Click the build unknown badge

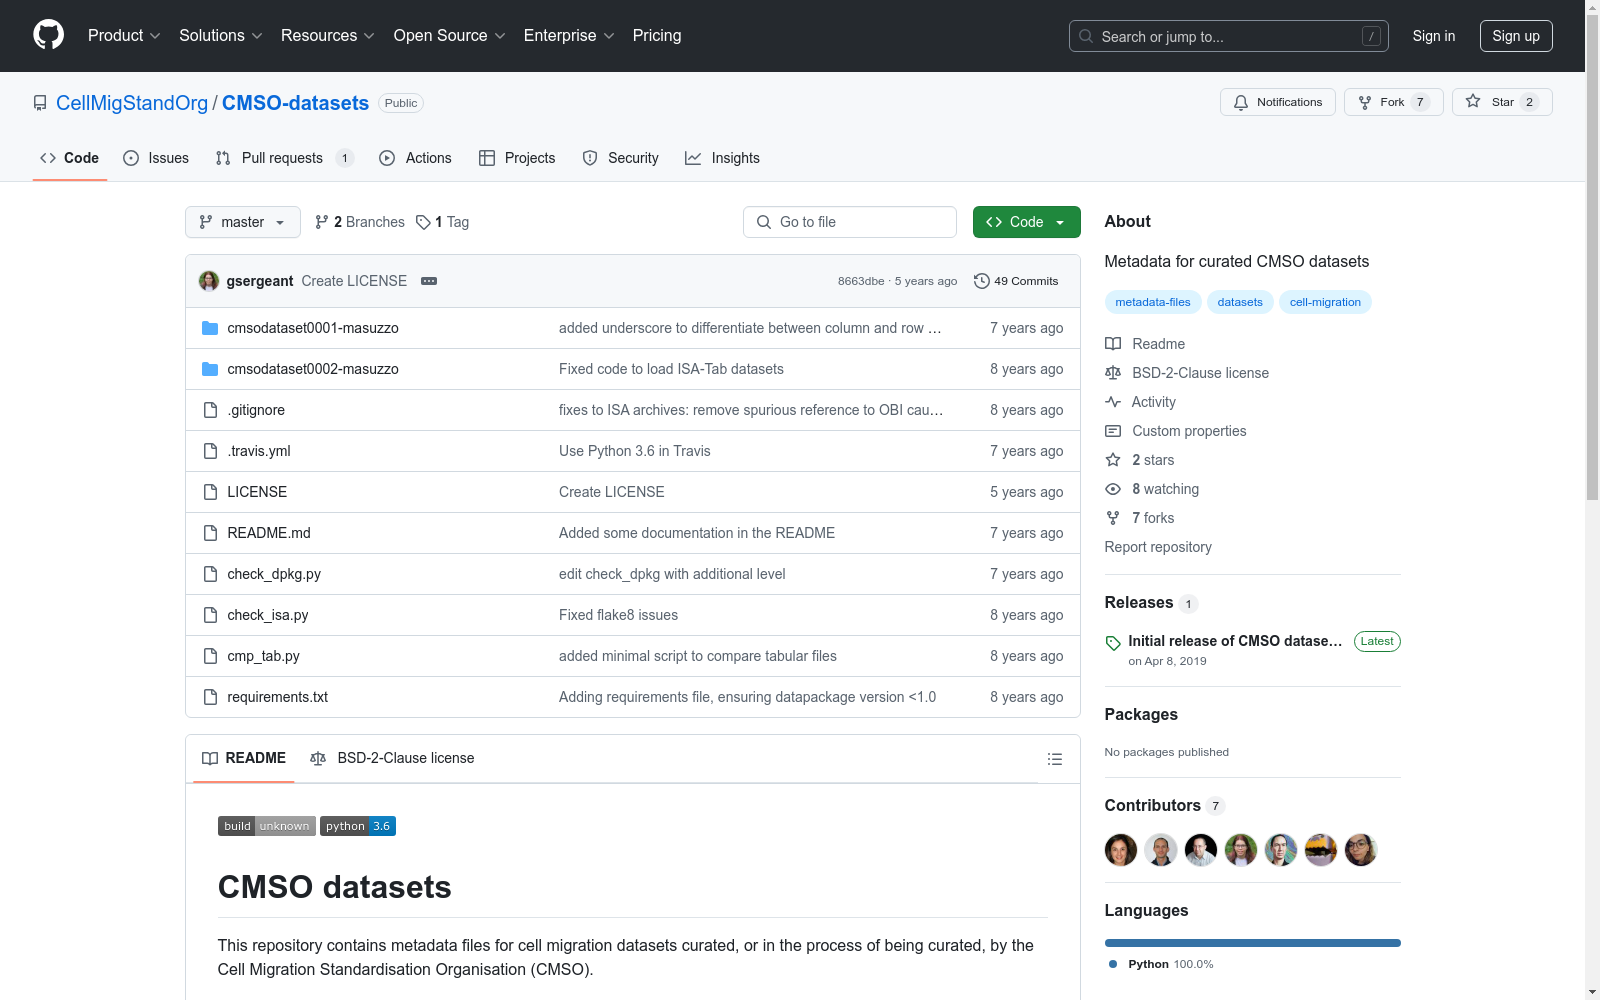point(267,826)
